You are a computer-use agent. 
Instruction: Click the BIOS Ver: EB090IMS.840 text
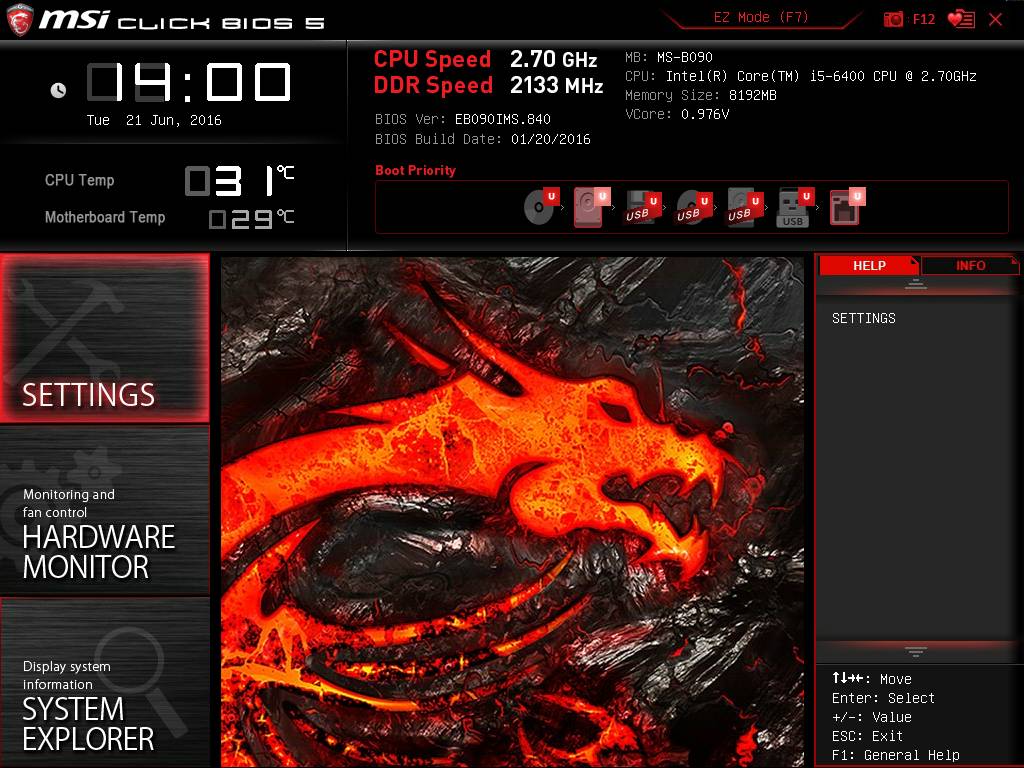pyautogui.click(x=462, y=120)
